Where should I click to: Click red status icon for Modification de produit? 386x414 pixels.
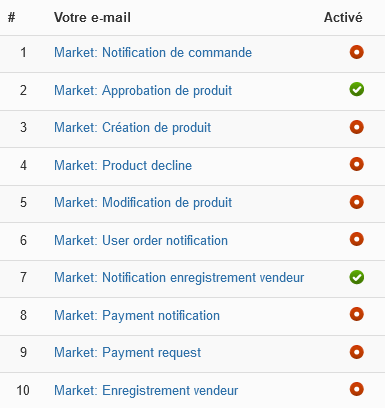tap(356, 202)
